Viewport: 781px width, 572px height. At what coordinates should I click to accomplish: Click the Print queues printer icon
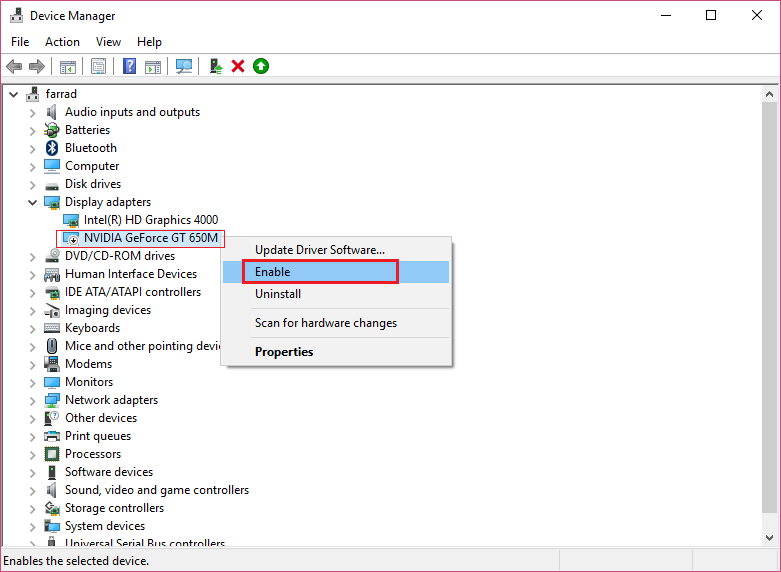pyautogui.click(x=52, y=436)
